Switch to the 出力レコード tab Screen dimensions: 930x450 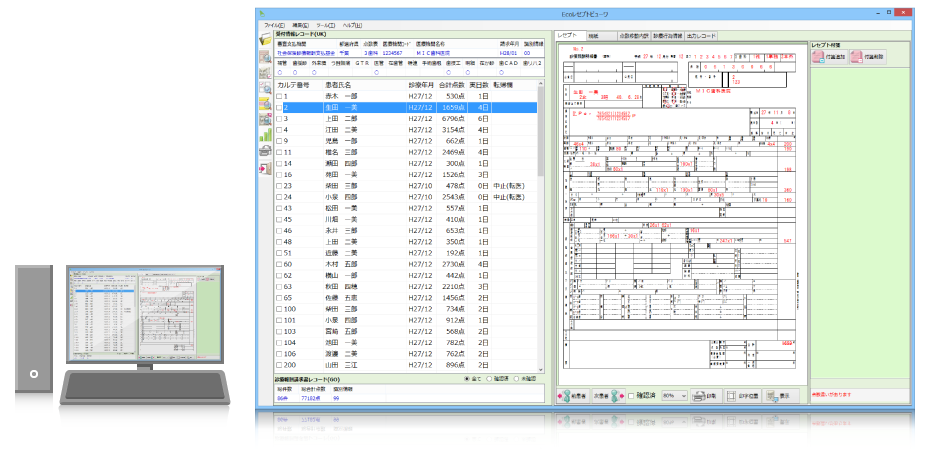coord(700,36)
